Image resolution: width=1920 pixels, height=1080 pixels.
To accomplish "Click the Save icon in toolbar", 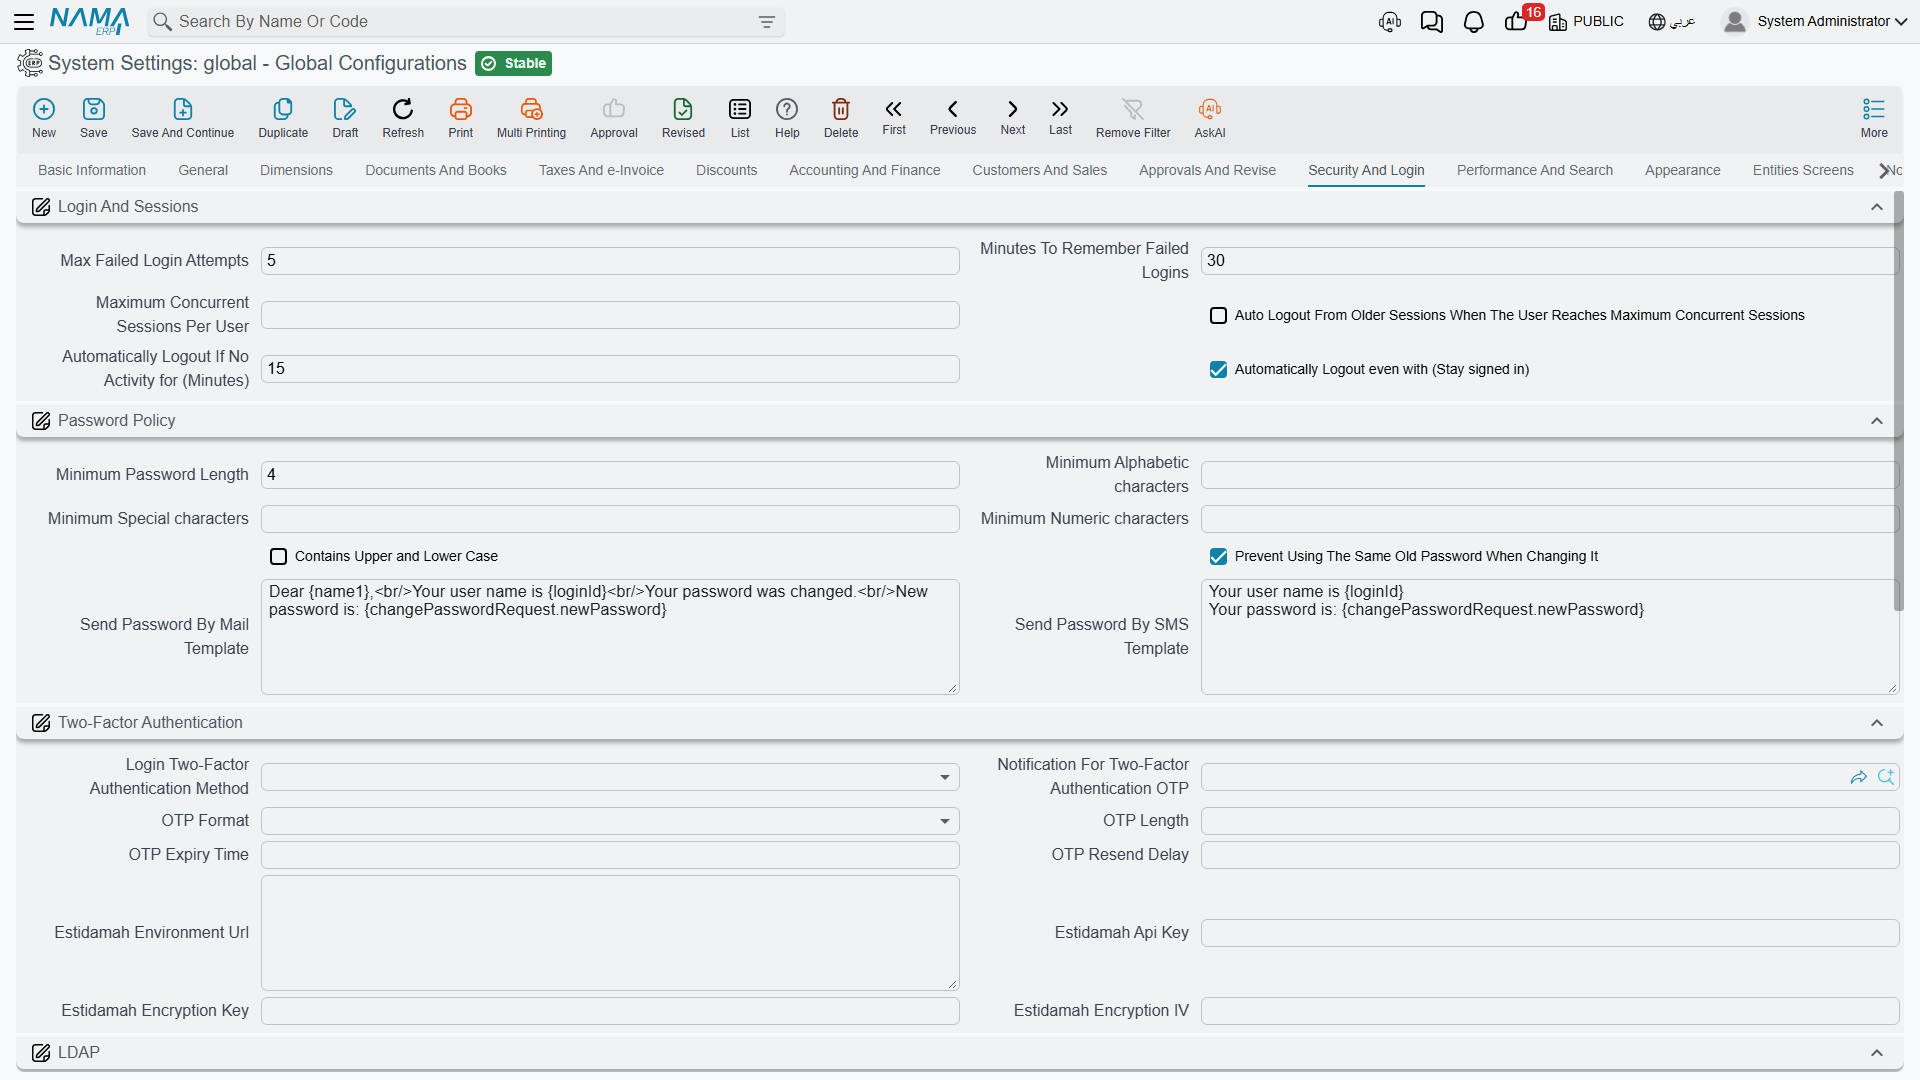I will (93, 109).
